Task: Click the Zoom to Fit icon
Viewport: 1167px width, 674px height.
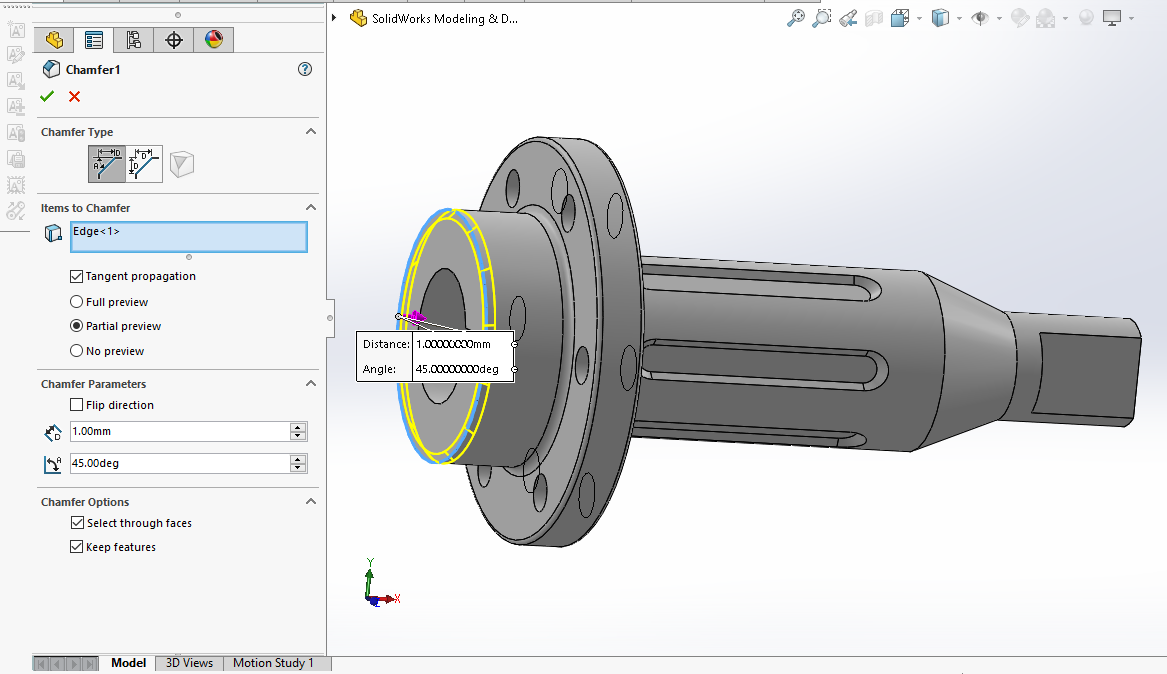Action: click(796, 18)
